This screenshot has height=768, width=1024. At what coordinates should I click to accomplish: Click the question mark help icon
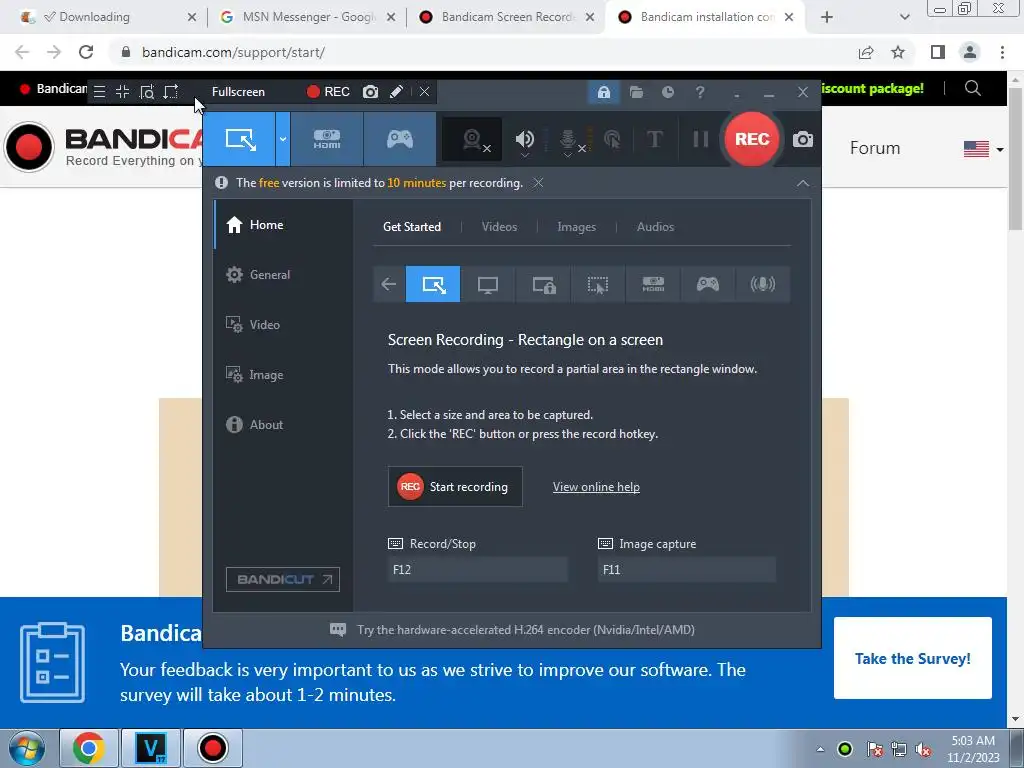[x=700, y=92]
